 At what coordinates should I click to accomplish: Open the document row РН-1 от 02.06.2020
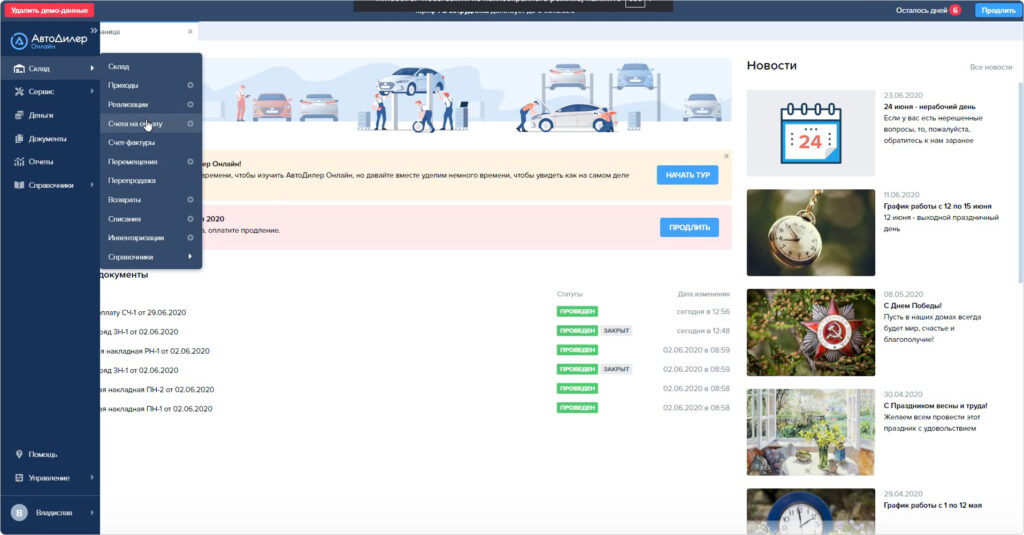[415, 351]
